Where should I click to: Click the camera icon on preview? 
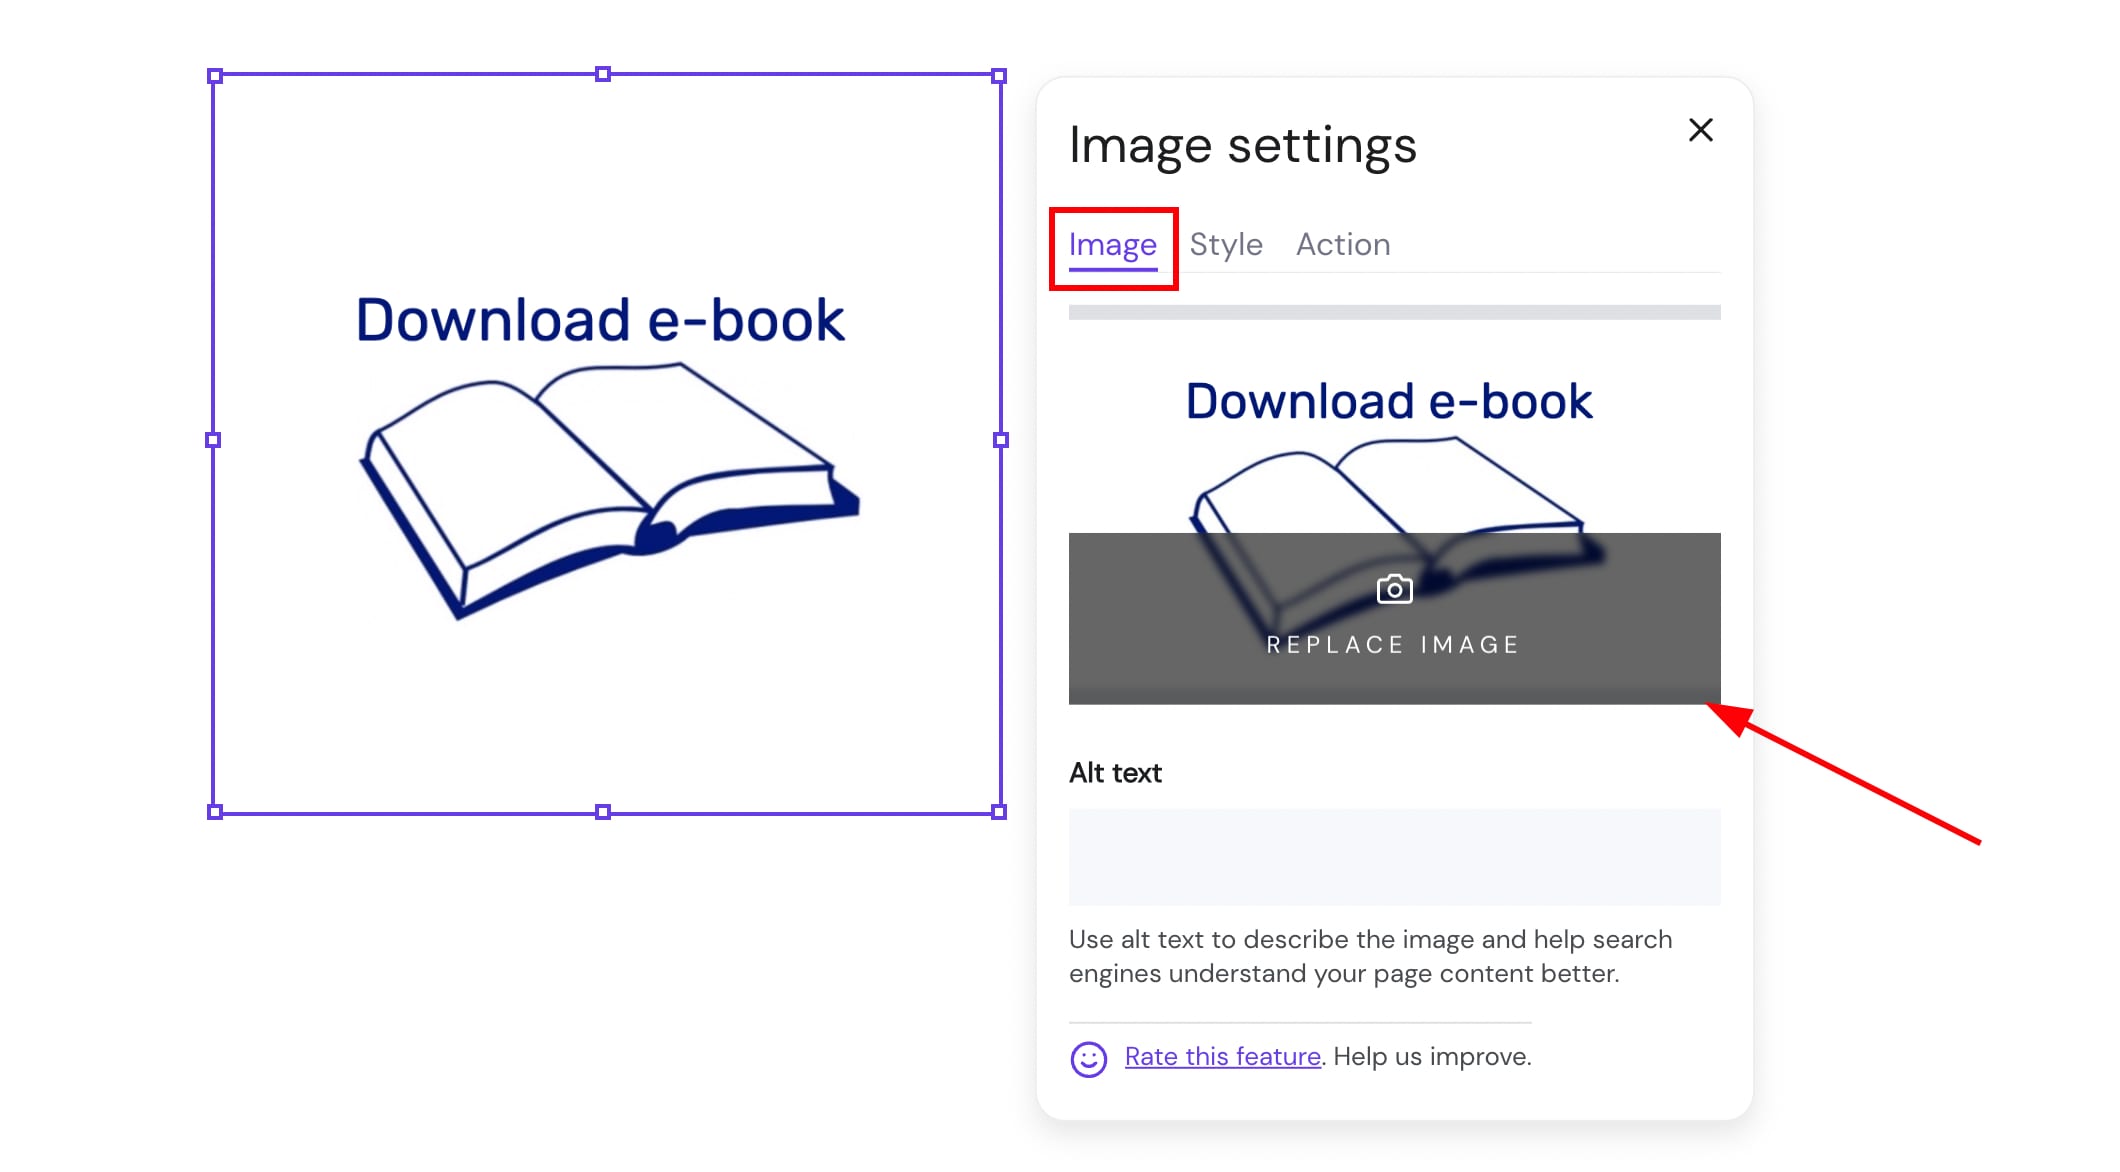tap(1394, 589)
